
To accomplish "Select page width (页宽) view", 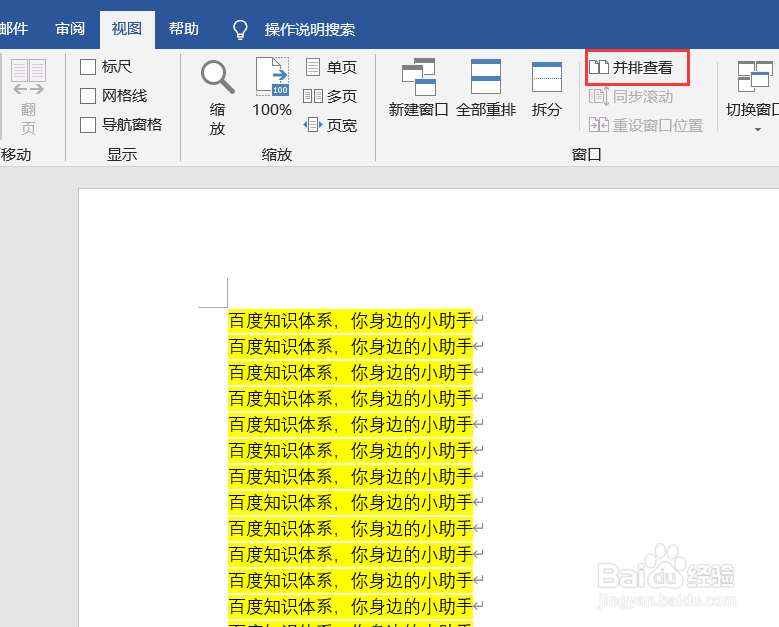I will point(331,125).
